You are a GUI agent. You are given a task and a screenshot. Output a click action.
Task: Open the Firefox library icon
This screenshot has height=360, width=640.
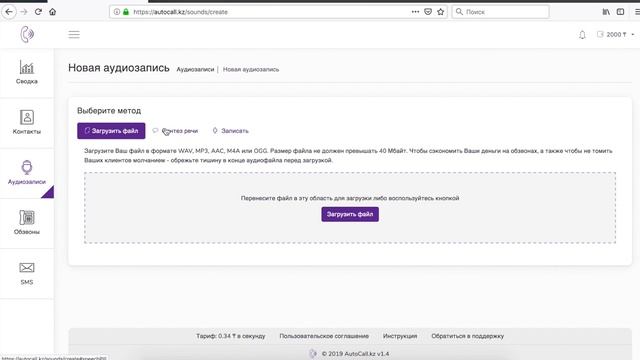[606, 12]
